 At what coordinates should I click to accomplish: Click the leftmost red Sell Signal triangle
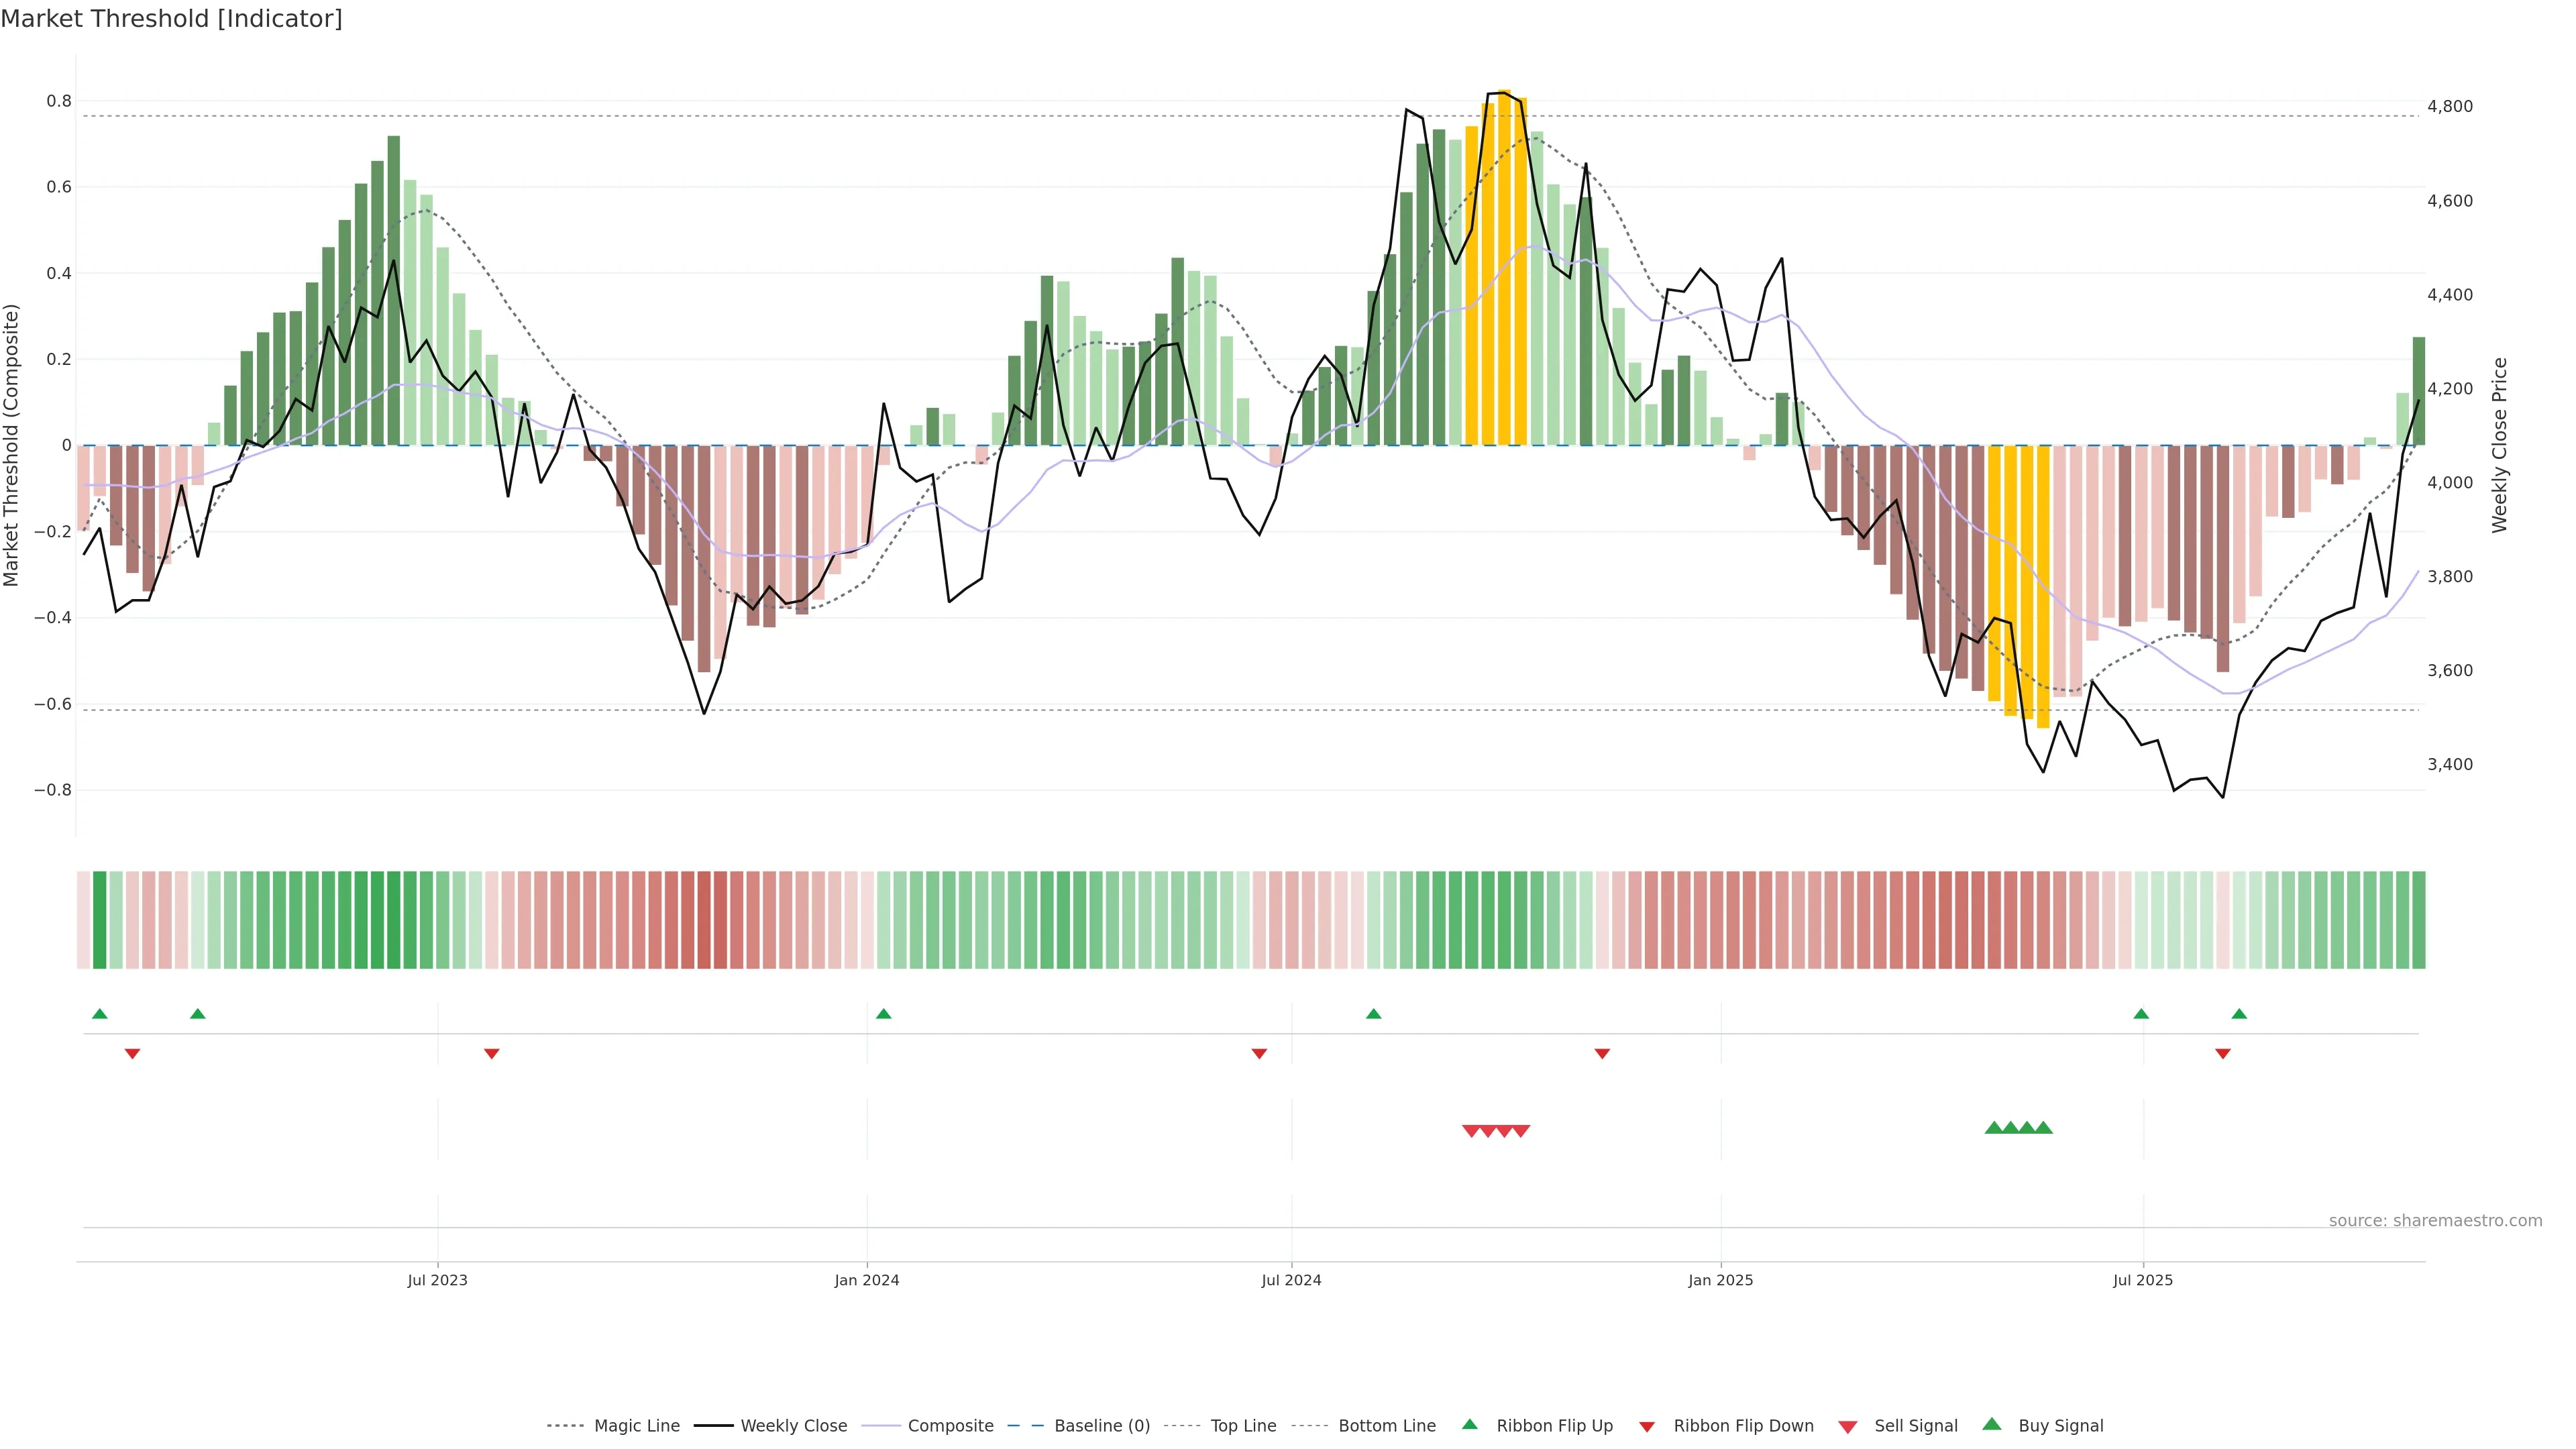point(1471,1131)
